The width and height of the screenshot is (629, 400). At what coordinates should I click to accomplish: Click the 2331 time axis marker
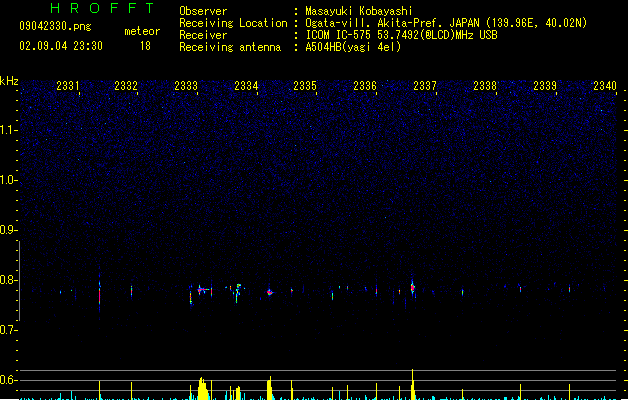[68, 86]
